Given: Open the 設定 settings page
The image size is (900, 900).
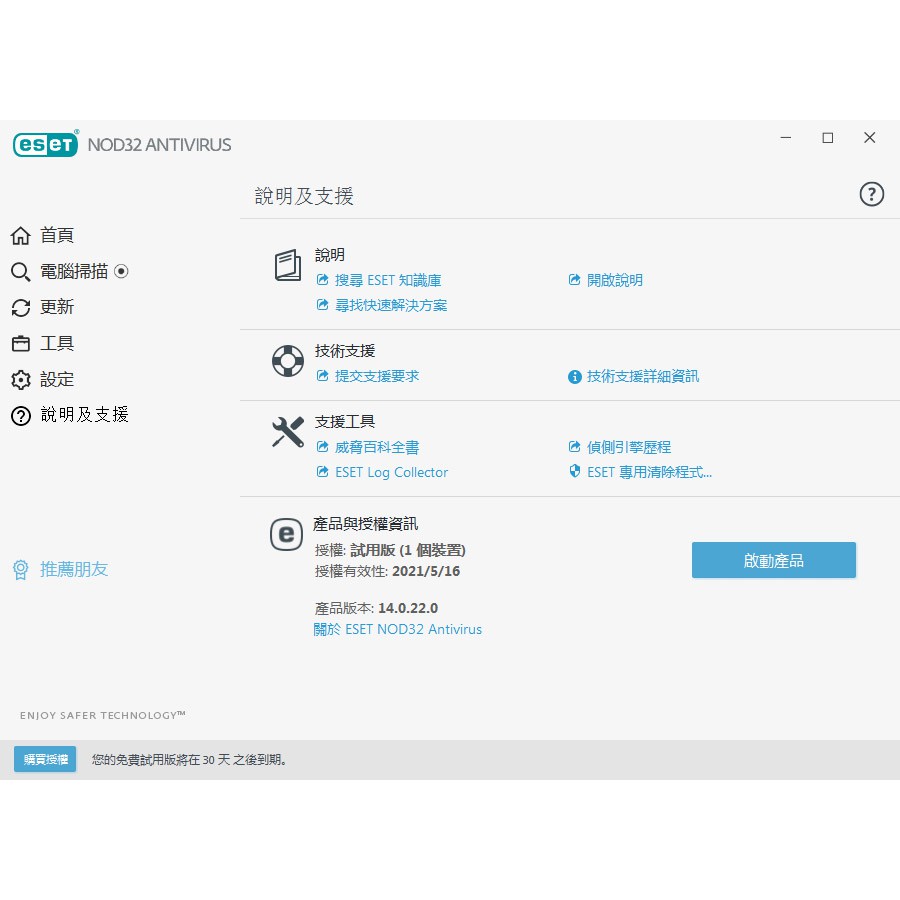Looking at the screenshot, I should pos(57,379).
